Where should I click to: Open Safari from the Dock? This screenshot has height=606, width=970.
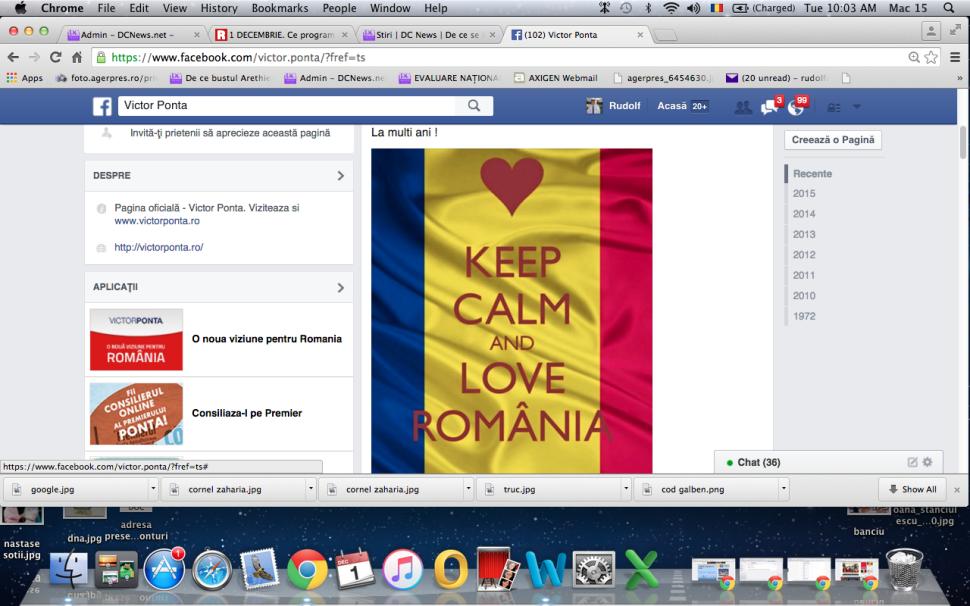[212, 569]
